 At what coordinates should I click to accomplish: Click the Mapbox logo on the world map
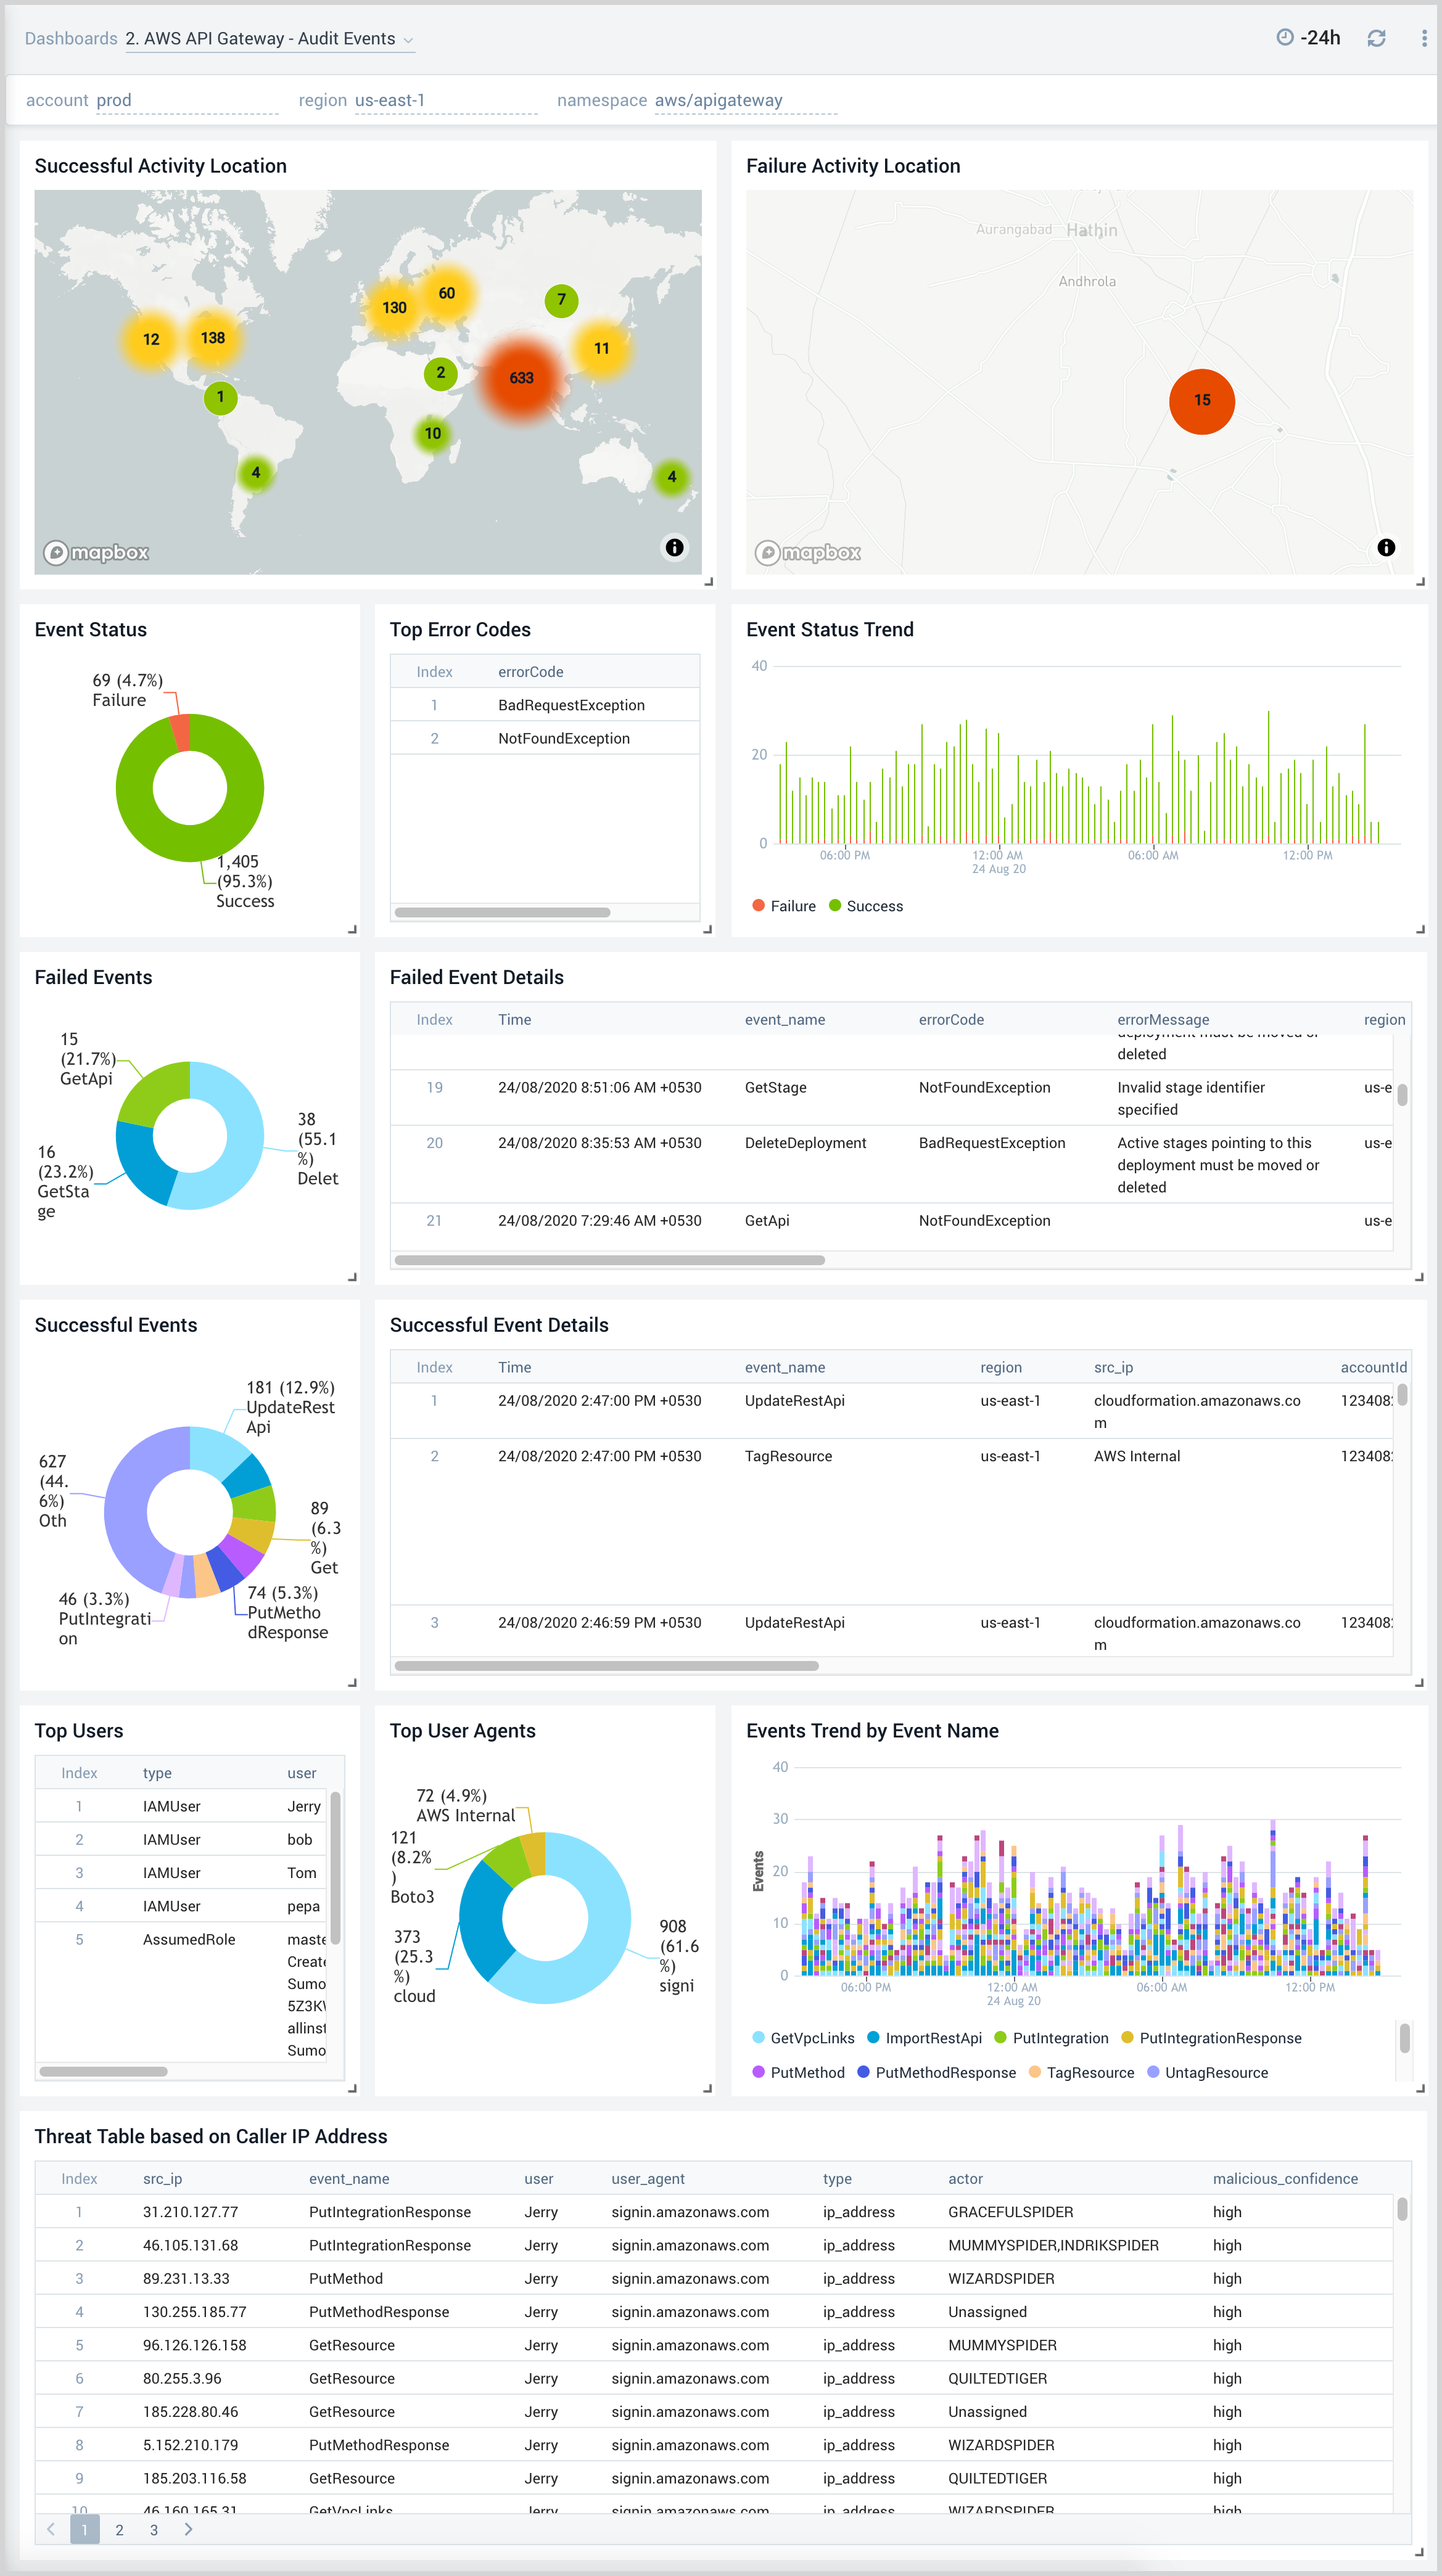coord(95,552)
